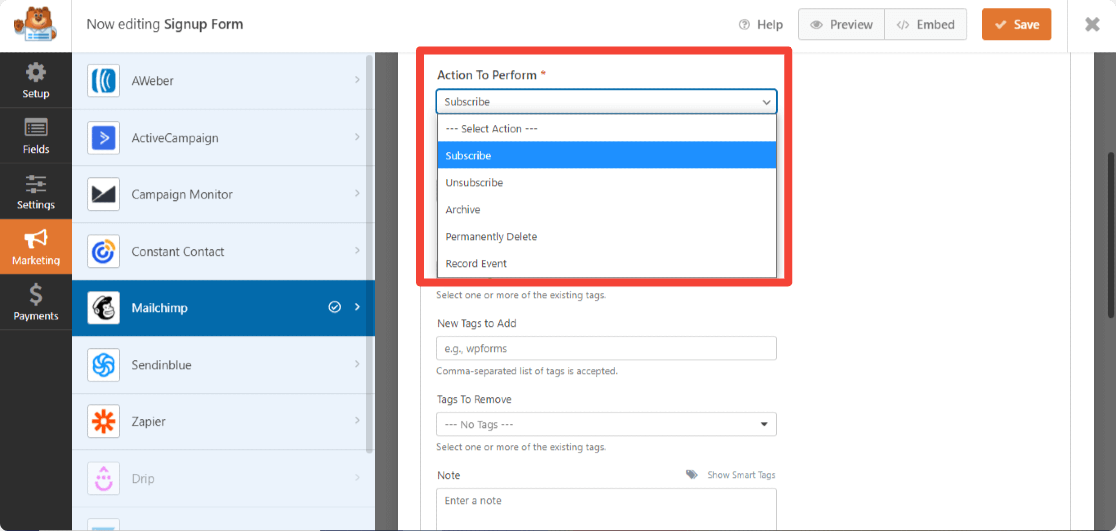Viewport: 1116px width, 531px height.
Task: Click the page vertical scrollbar
Action: (x=1110, y=235)
